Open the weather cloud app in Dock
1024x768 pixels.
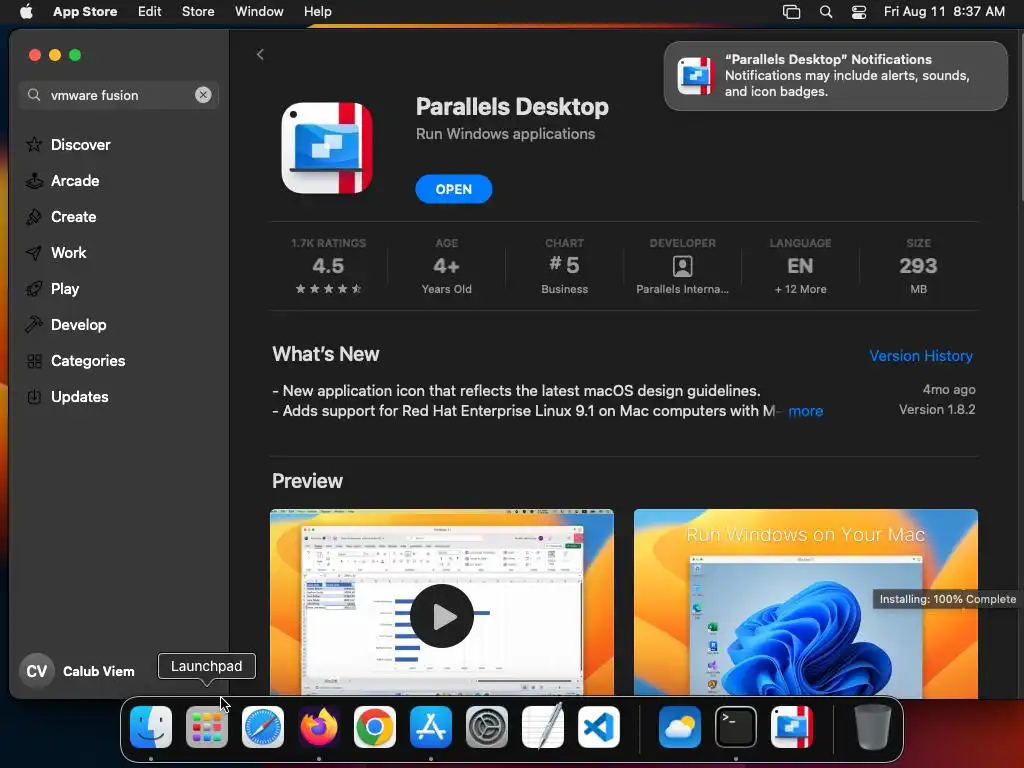coord(680,727)
